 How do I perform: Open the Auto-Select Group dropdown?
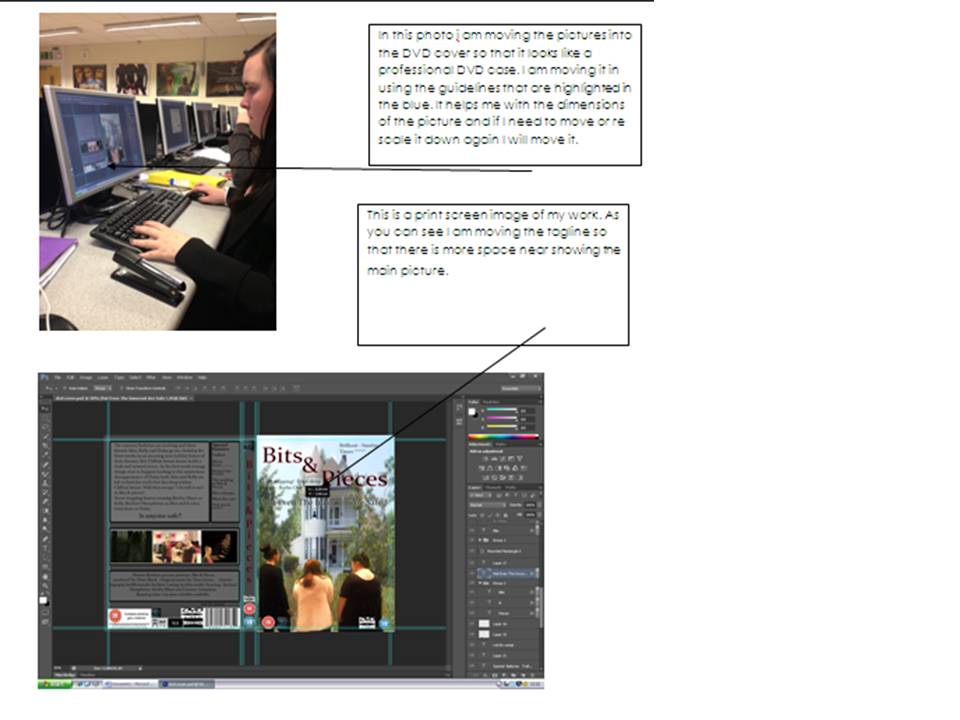(102, 388)
